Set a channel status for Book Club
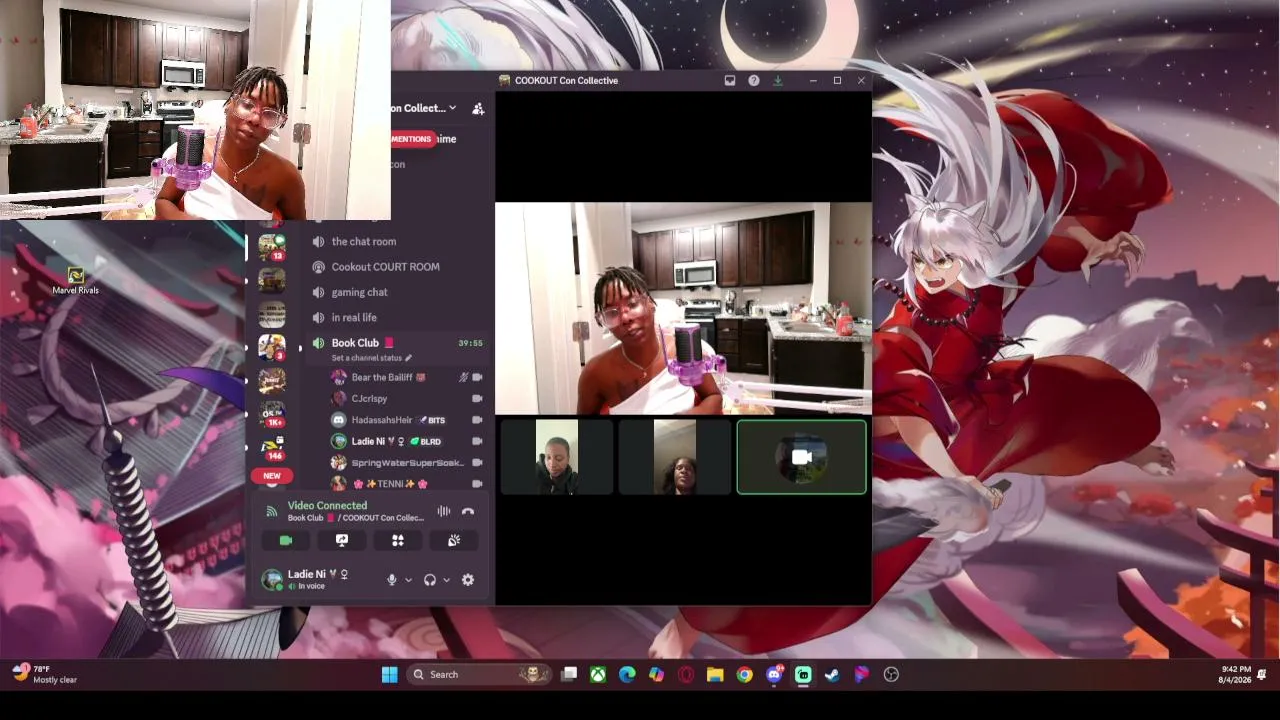Image resolution: width=1280 pixels, height=720 pixels. [x=371, y=358]
